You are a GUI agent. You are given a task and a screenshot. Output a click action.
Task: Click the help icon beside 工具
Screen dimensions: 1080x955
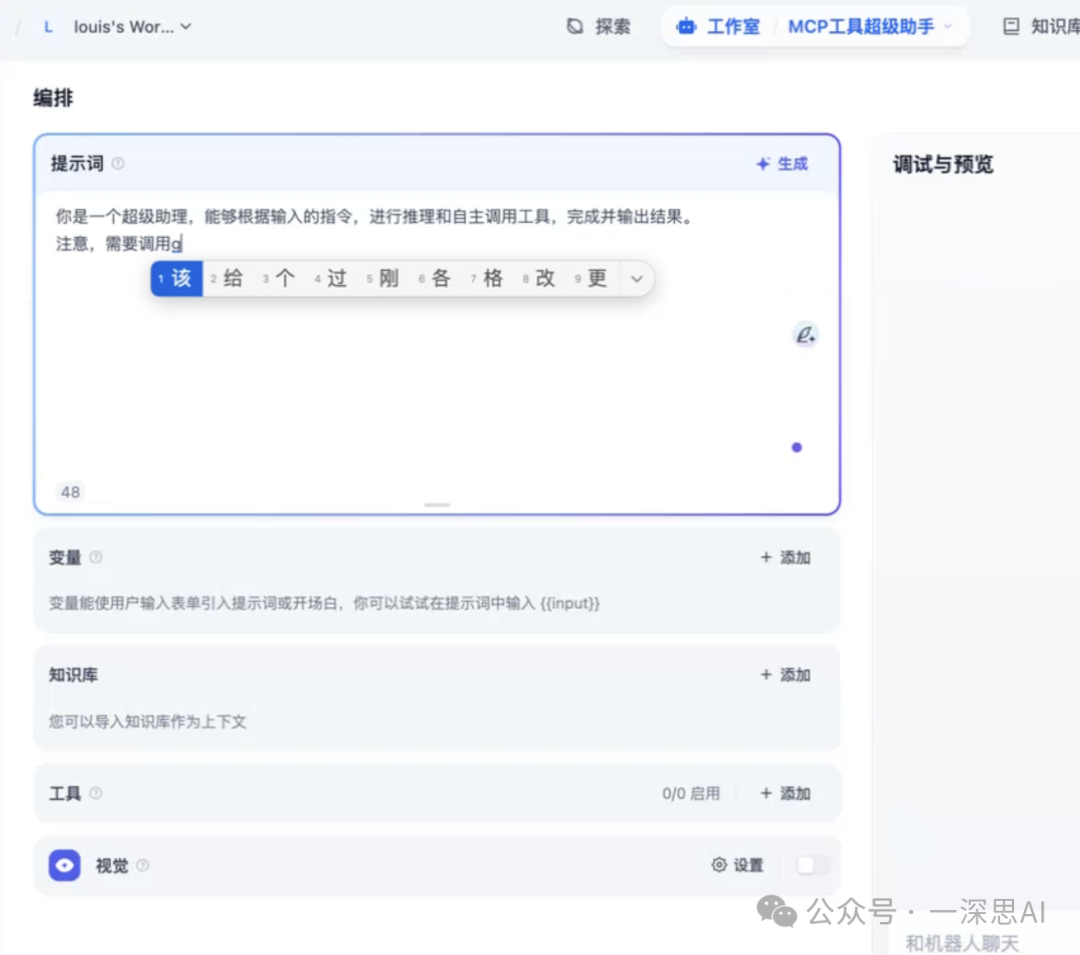pyautogui.click(x=96, y=793)
